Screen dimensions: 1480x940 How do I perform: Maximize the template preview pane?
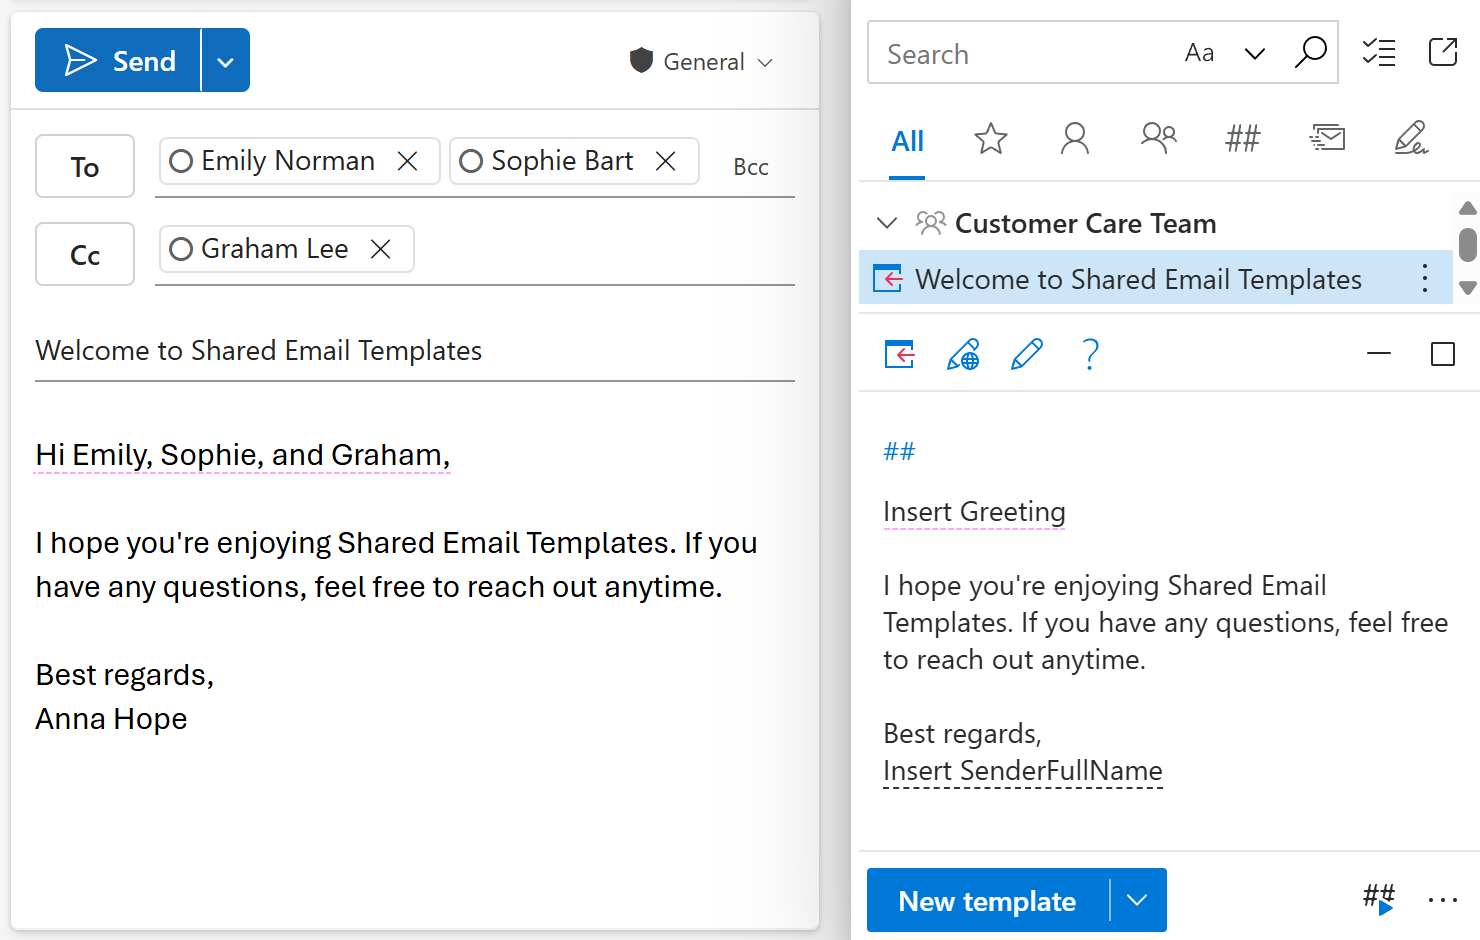click(1443, 354)
